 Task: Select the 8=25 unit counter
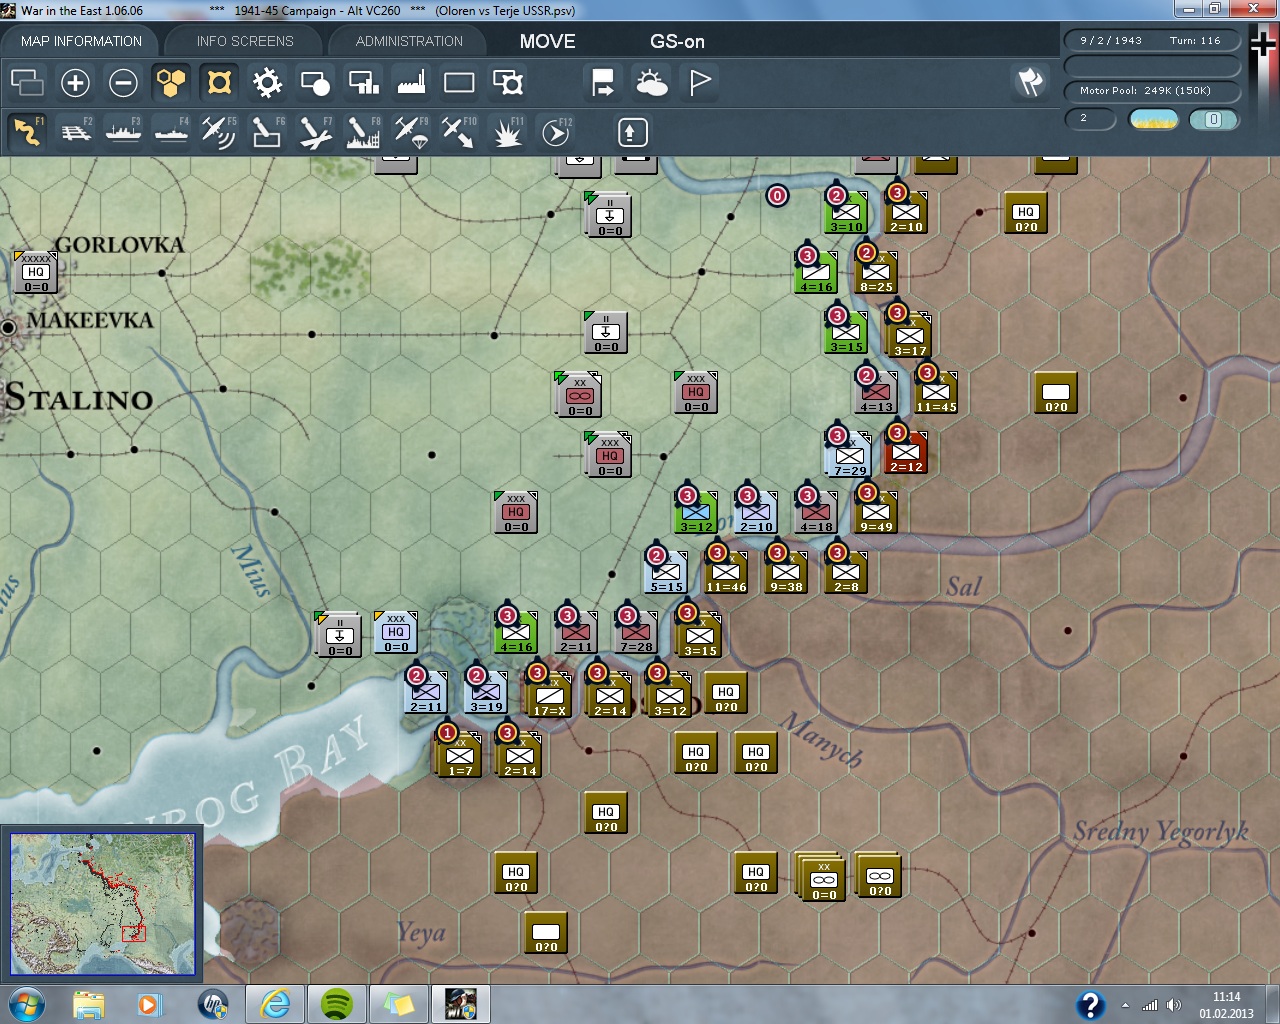point(876,271)
